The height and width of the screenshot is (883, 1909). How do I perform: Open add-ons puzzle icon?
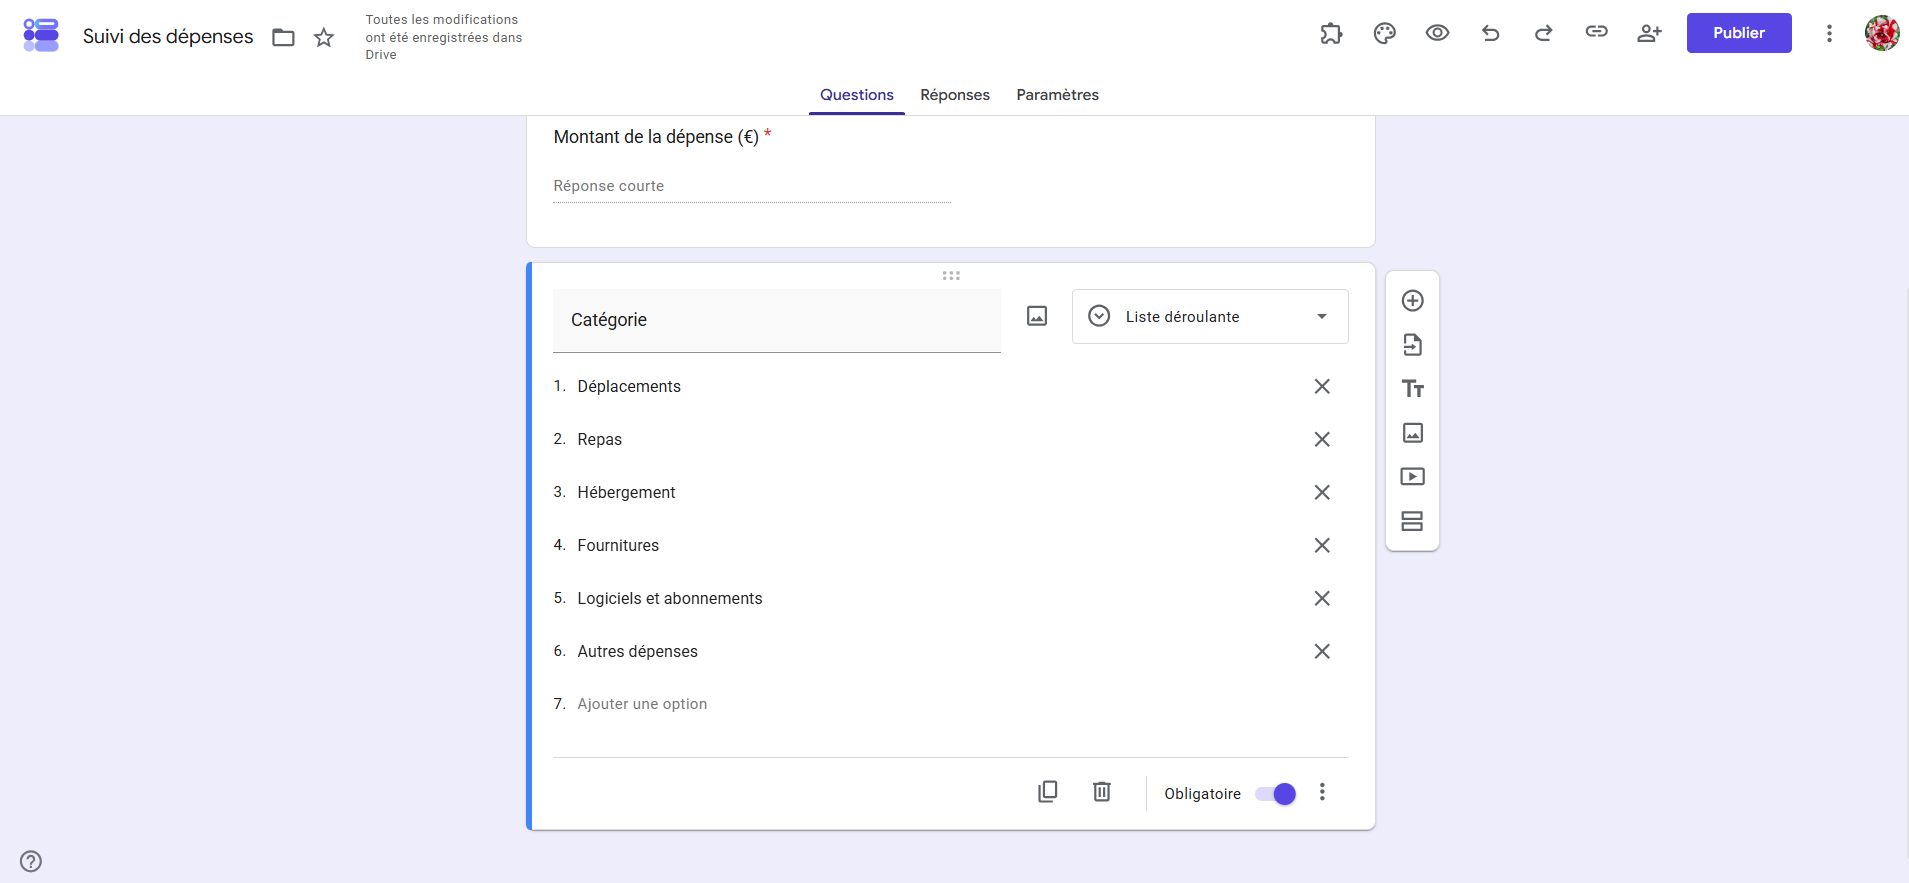click(x=1331, y=33)
